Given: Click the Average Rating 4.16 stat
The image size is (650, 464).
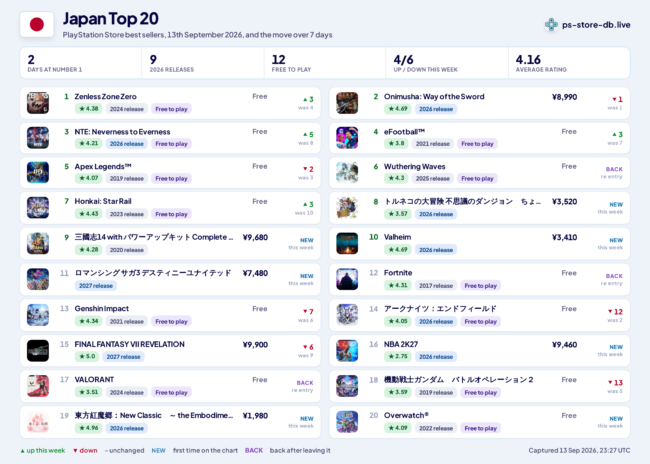Looking at the screenshot, I should [x=569, y=63].
